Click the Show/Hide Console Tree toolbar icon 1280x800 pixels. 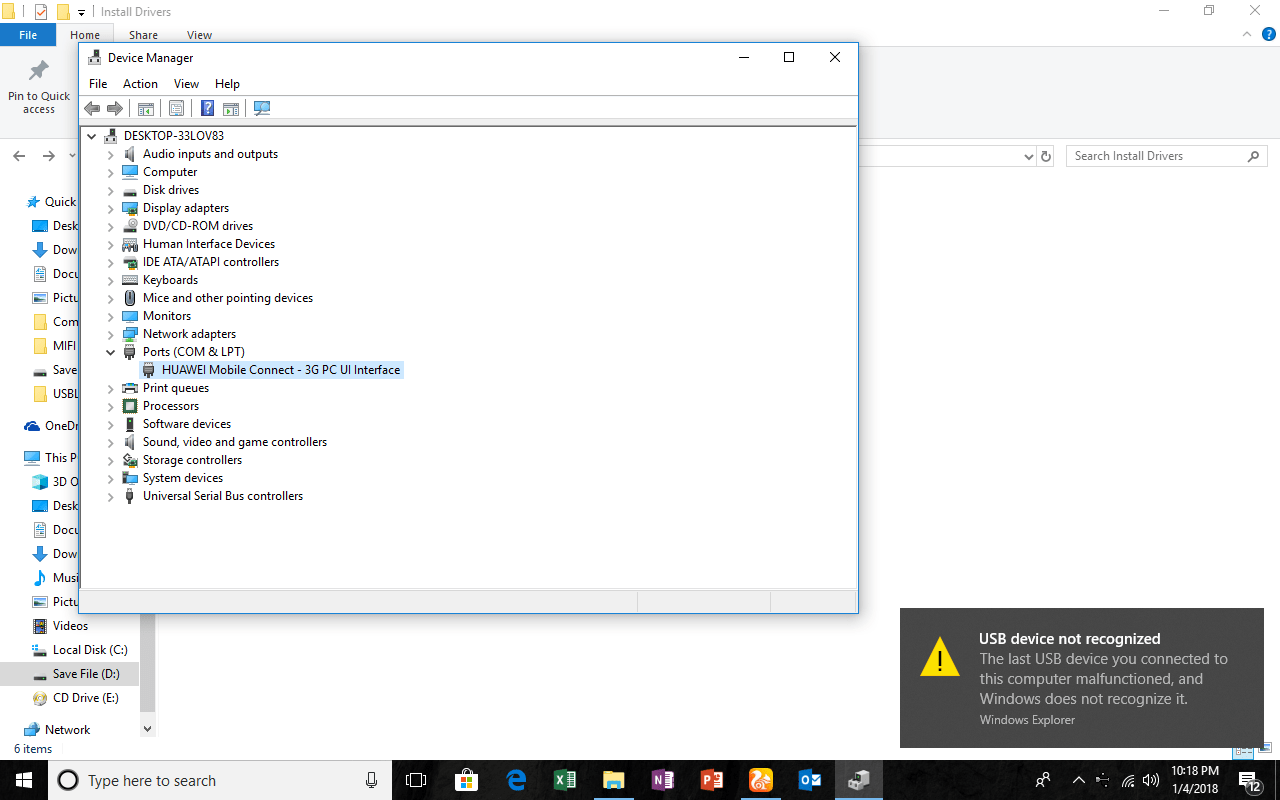(146, 108)
